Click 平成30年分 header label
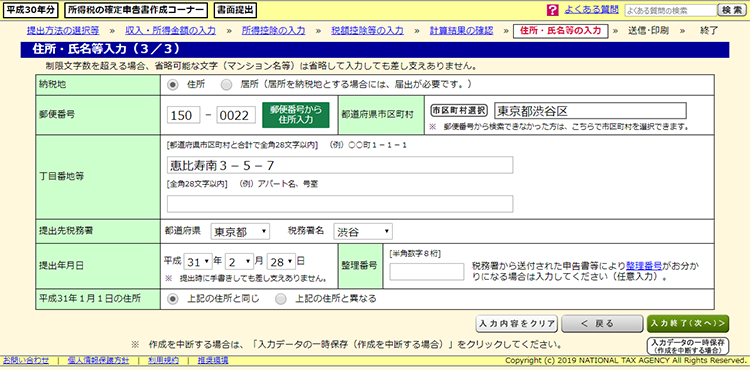Image resolution: width=750 pixels, height=370 pixels. (30, 10)
